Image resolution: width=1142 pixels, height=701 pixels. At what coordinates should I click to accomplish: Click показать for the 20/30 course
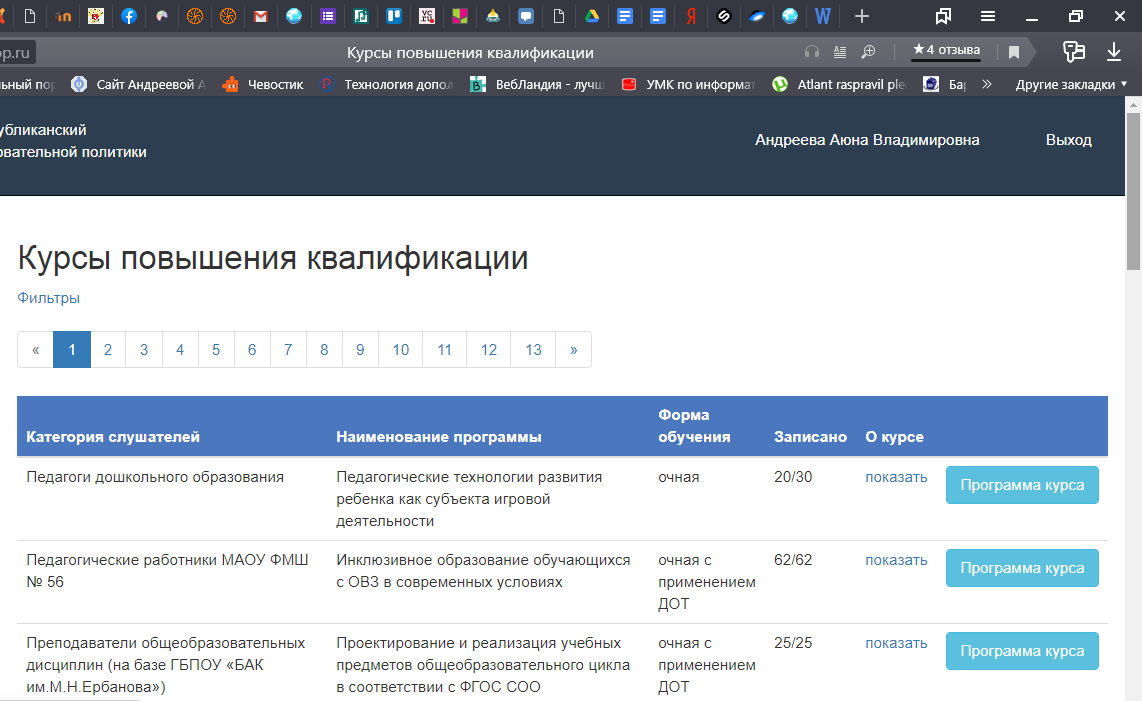click(896, 477)
